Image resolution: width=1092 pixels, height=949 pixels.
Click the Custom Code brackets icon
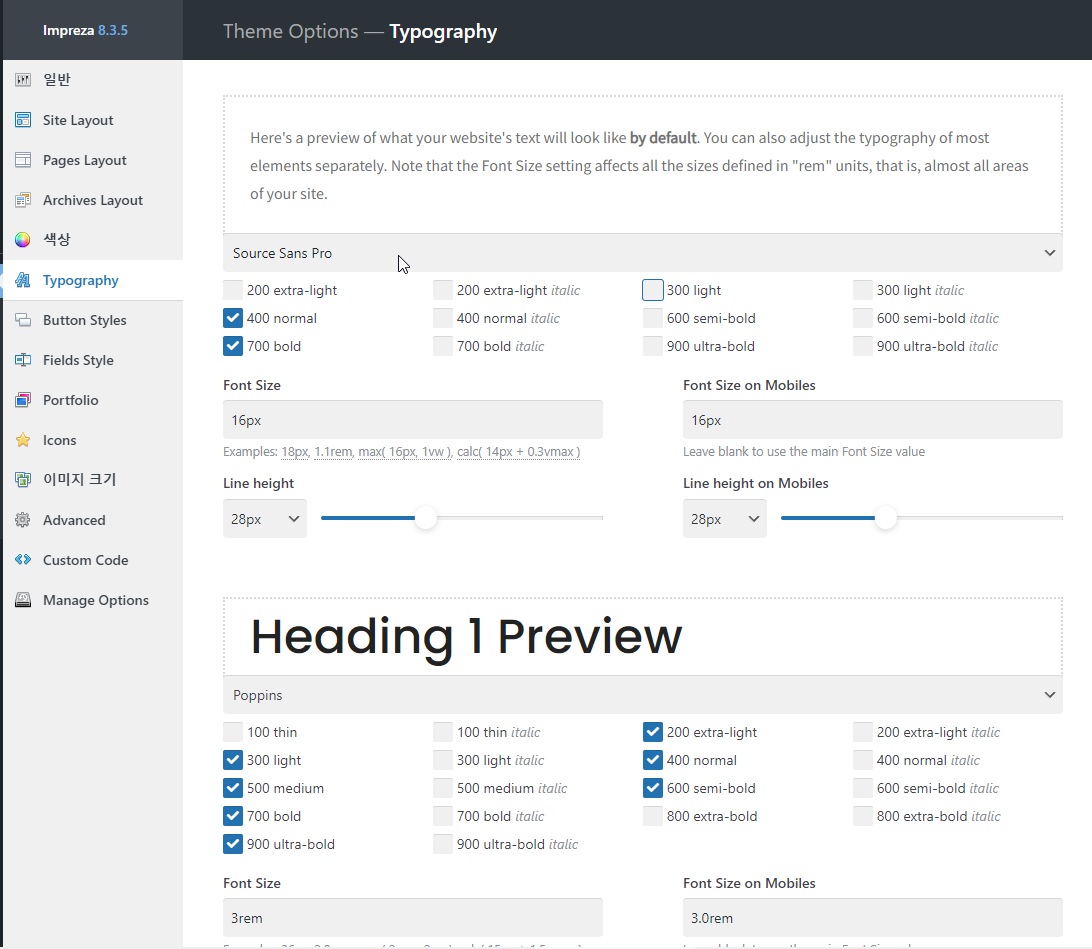point(23,560)
